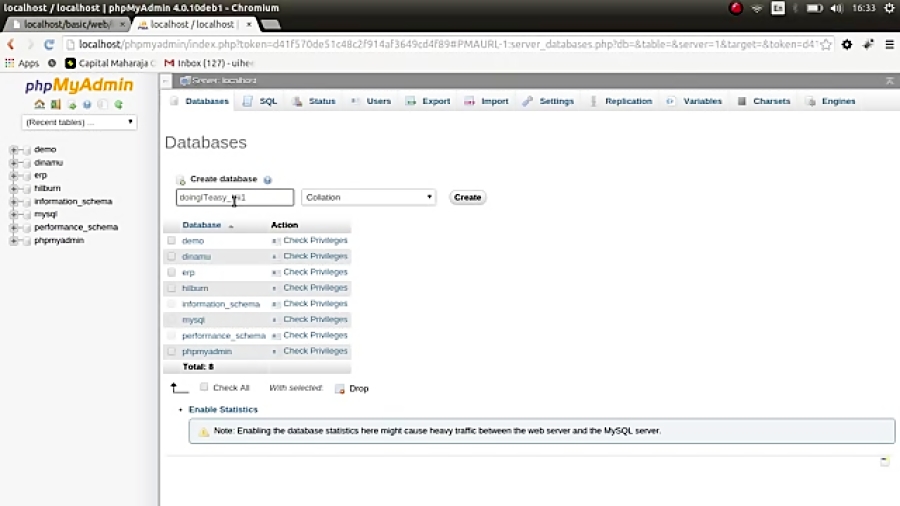Open the Capital Maharaja bookmark
900x506 pixels.
(x=110, y=63)
